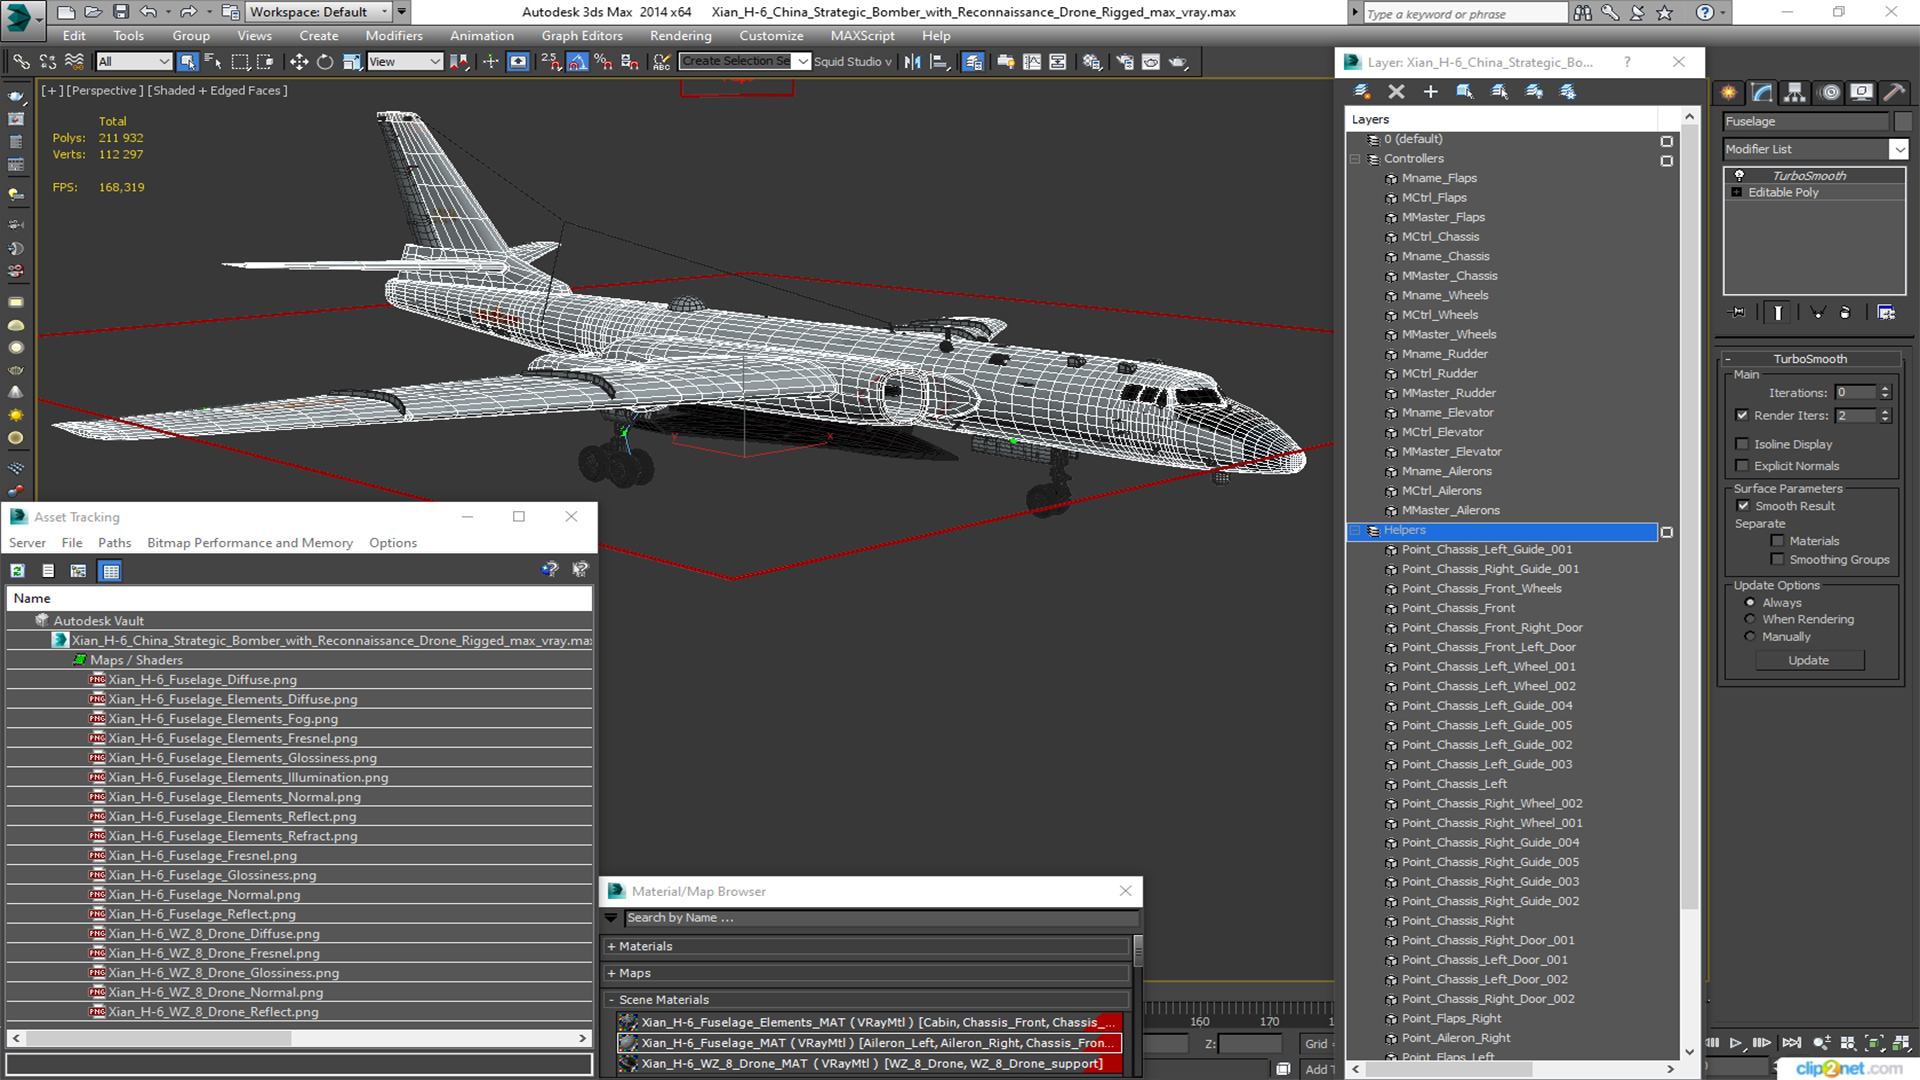1920x1080 pixels.
Task: Select Xian_H-6_WZ_8_Drone_MAT scene material
Action: click(x=868, y=1064)
